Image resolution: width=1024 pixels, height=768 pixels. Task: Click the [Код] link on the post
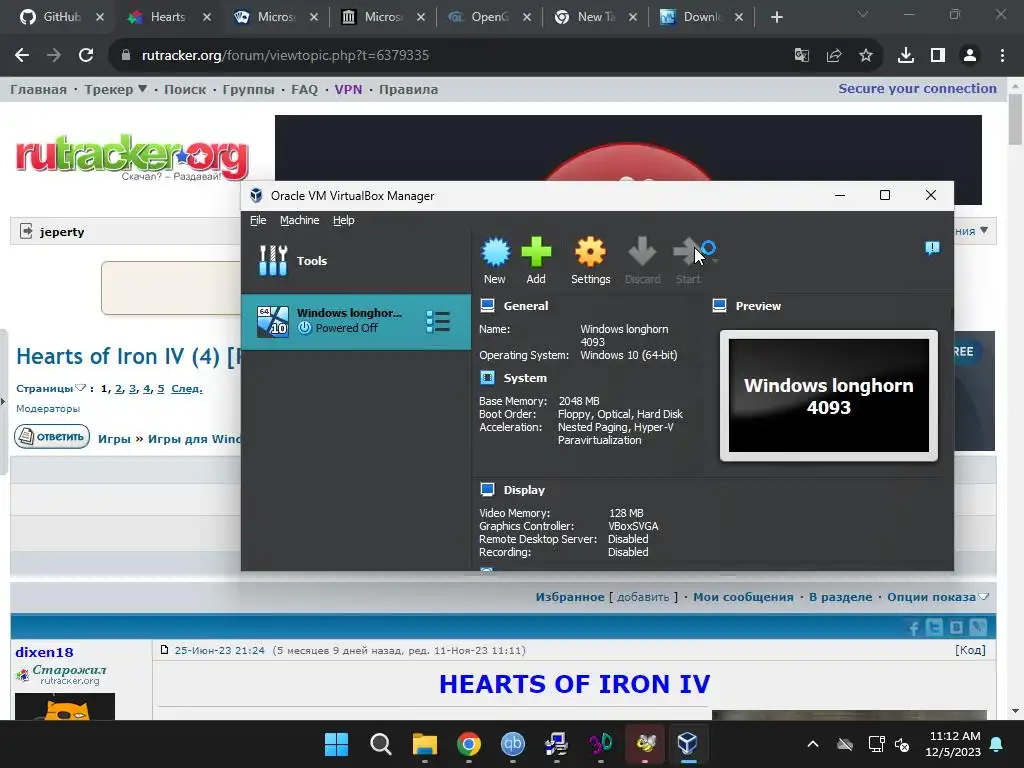(x=970, y=650)
